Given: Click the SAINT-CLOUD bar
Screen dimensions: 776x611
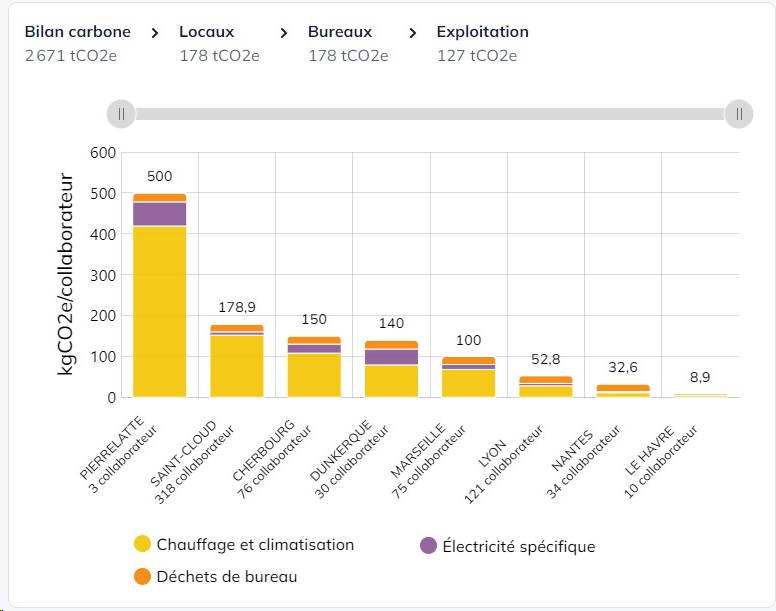Looking at the screenshot, I should pyautogui.click(x=237, y=361).
